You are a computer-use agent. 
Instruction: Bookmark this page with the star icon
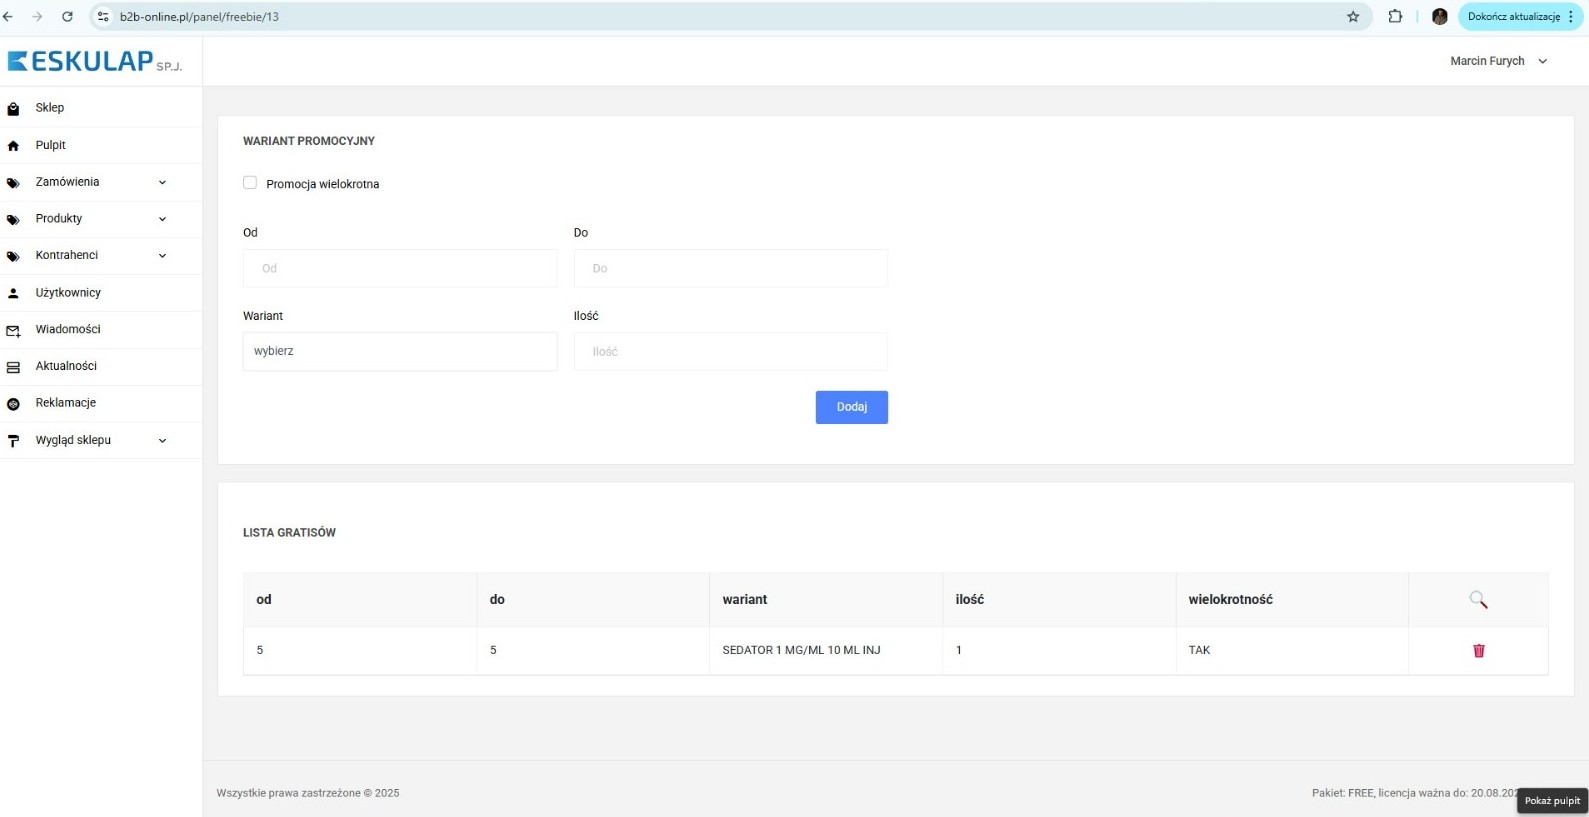click(1353, 17)
